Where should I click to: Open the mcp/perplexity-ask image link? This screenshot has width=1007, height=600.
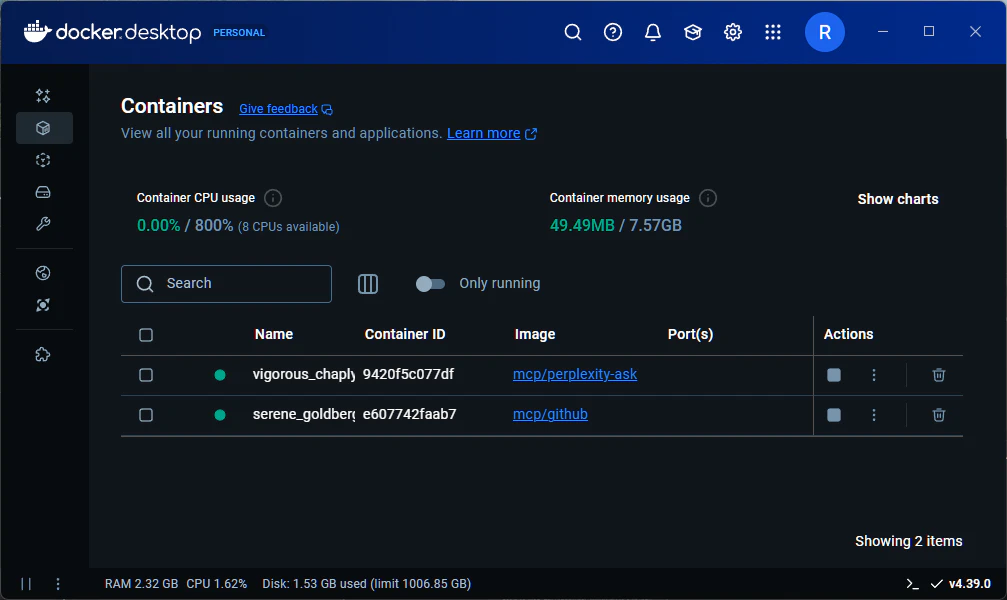(575, 375)
